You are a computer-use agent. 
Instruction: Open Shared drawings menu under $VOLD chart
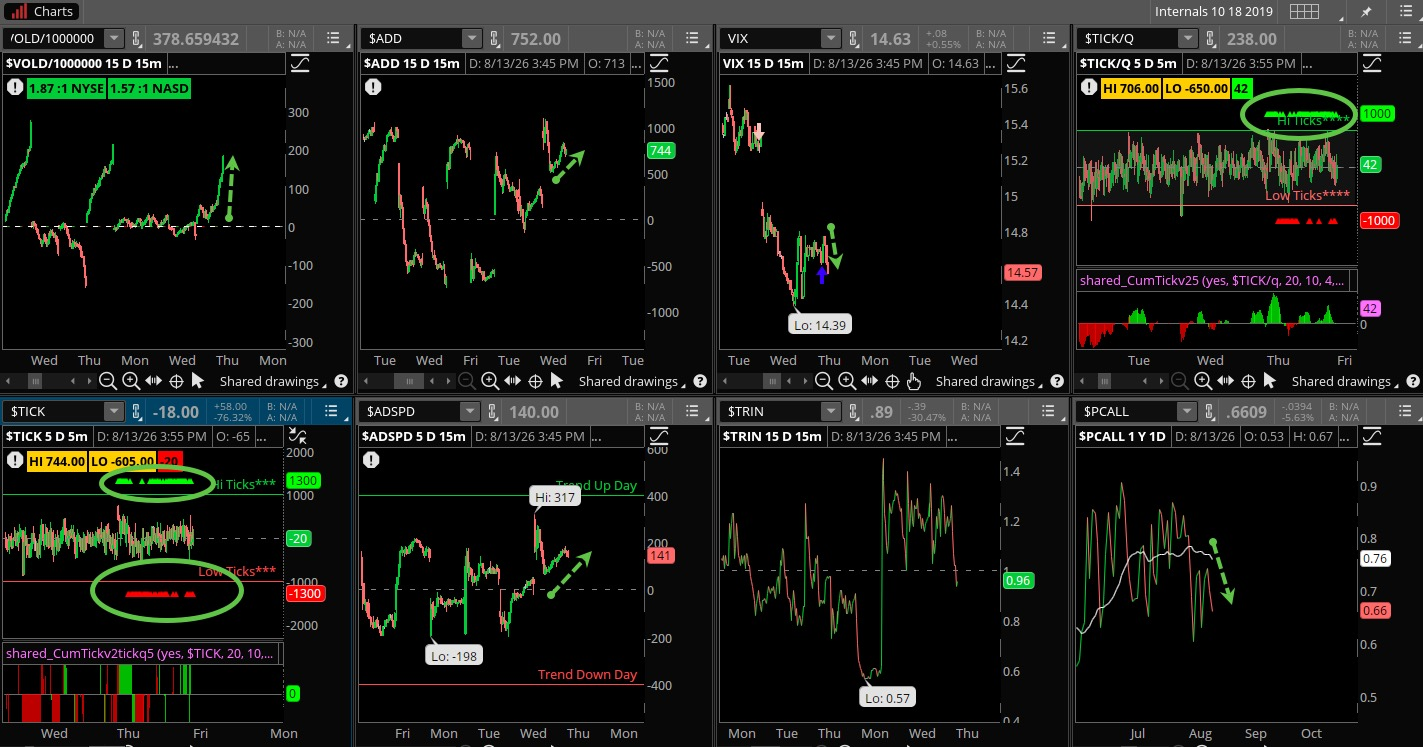(x=275, y=381)
